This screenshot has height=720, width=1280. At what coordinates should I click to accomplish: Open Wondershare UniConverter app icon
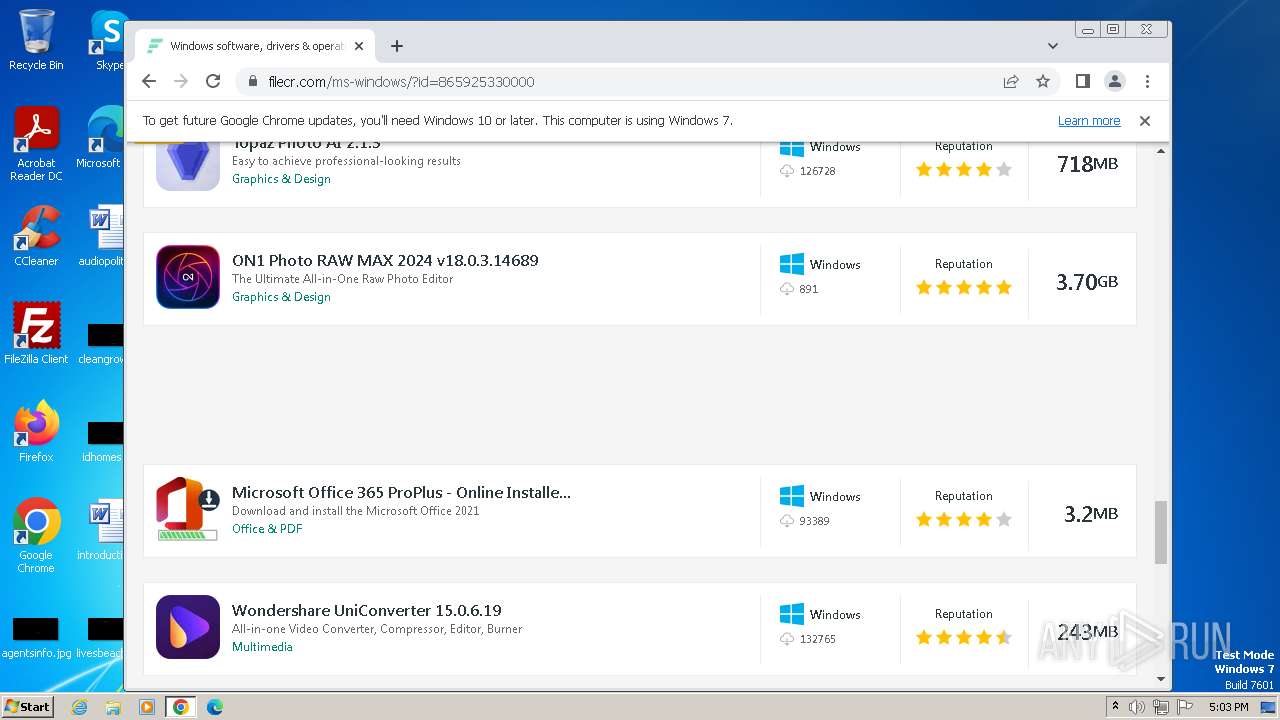click(188, 627)
